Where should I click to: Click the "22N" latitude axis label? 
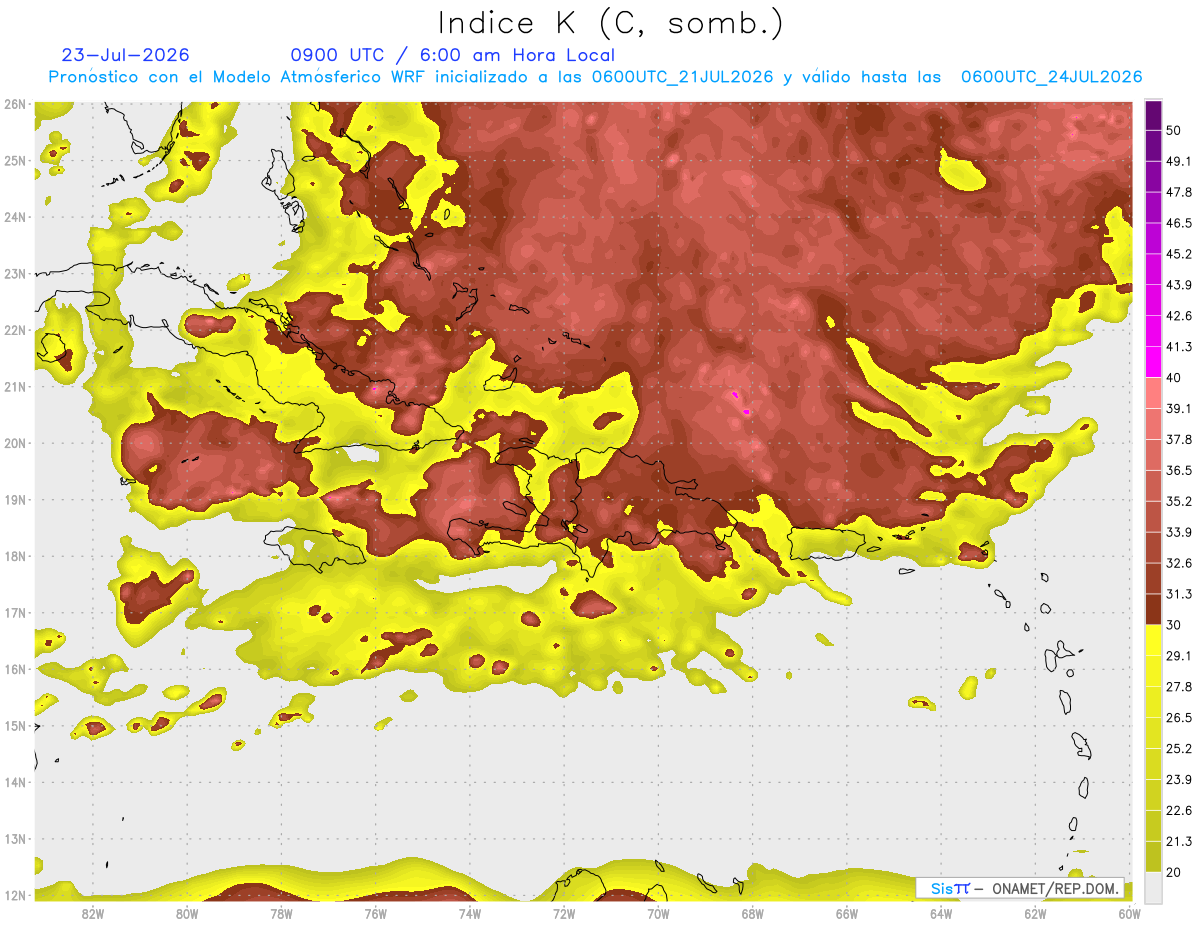[15, 330]
